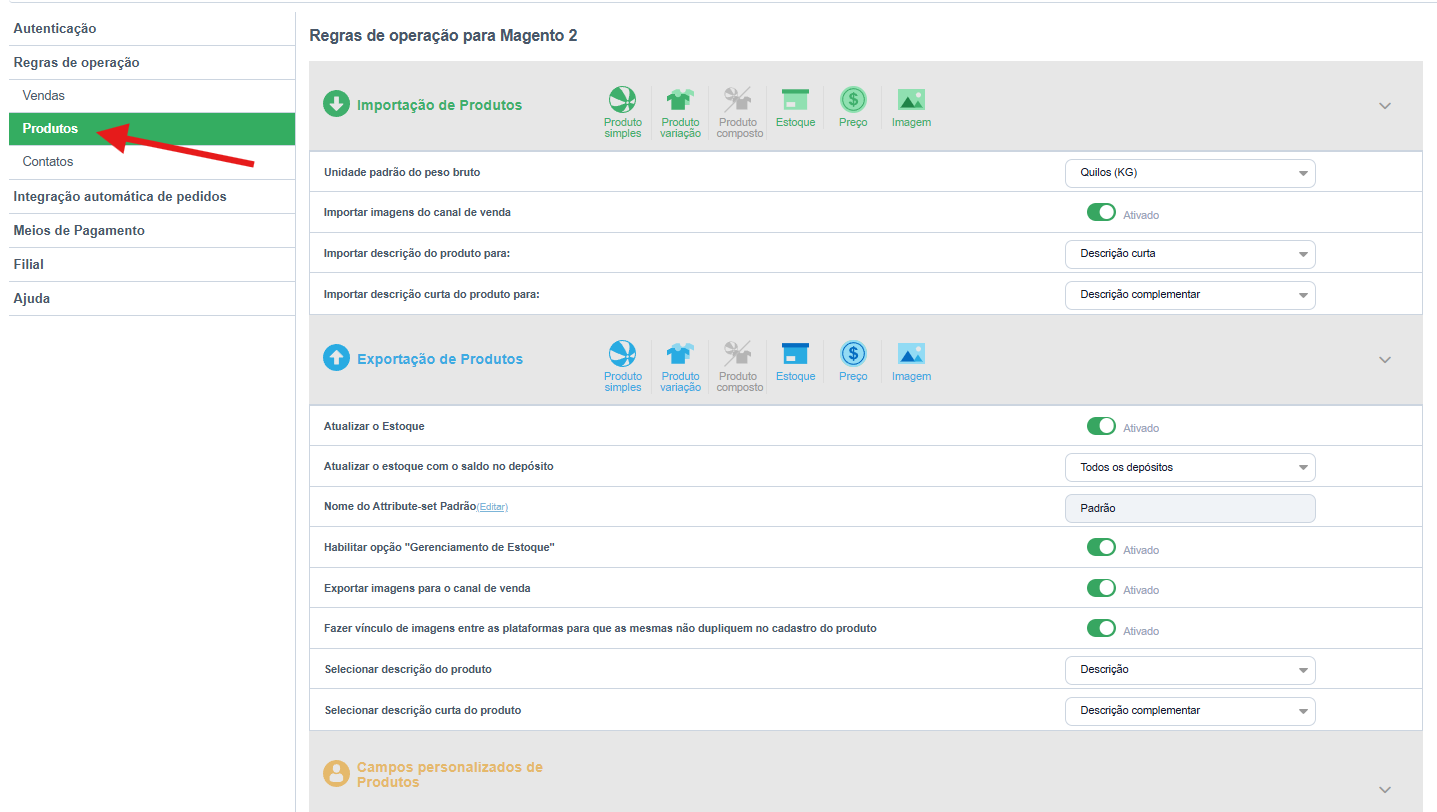Select the Estoque icon in Exportação de Produtos
This screenshot has width=1437, height=812.
pos(795,354)
